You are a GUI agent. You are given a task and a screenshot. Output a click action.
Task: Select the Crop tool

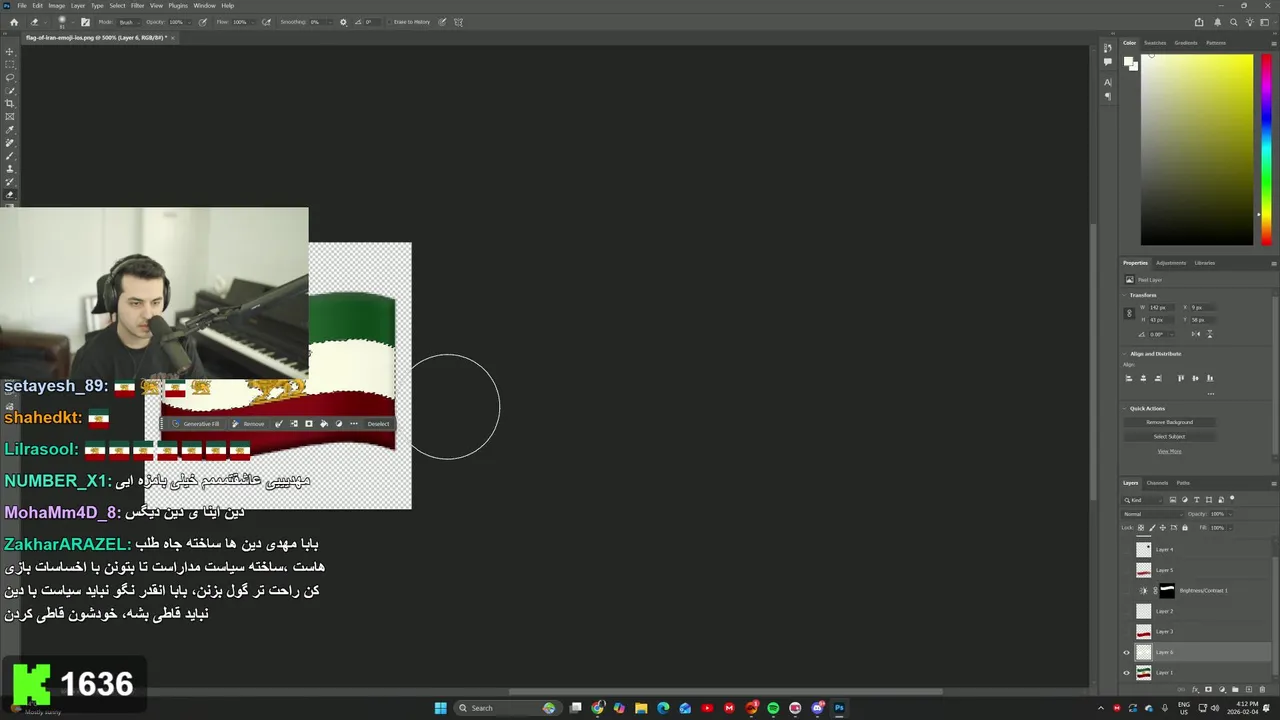(11, 104)
